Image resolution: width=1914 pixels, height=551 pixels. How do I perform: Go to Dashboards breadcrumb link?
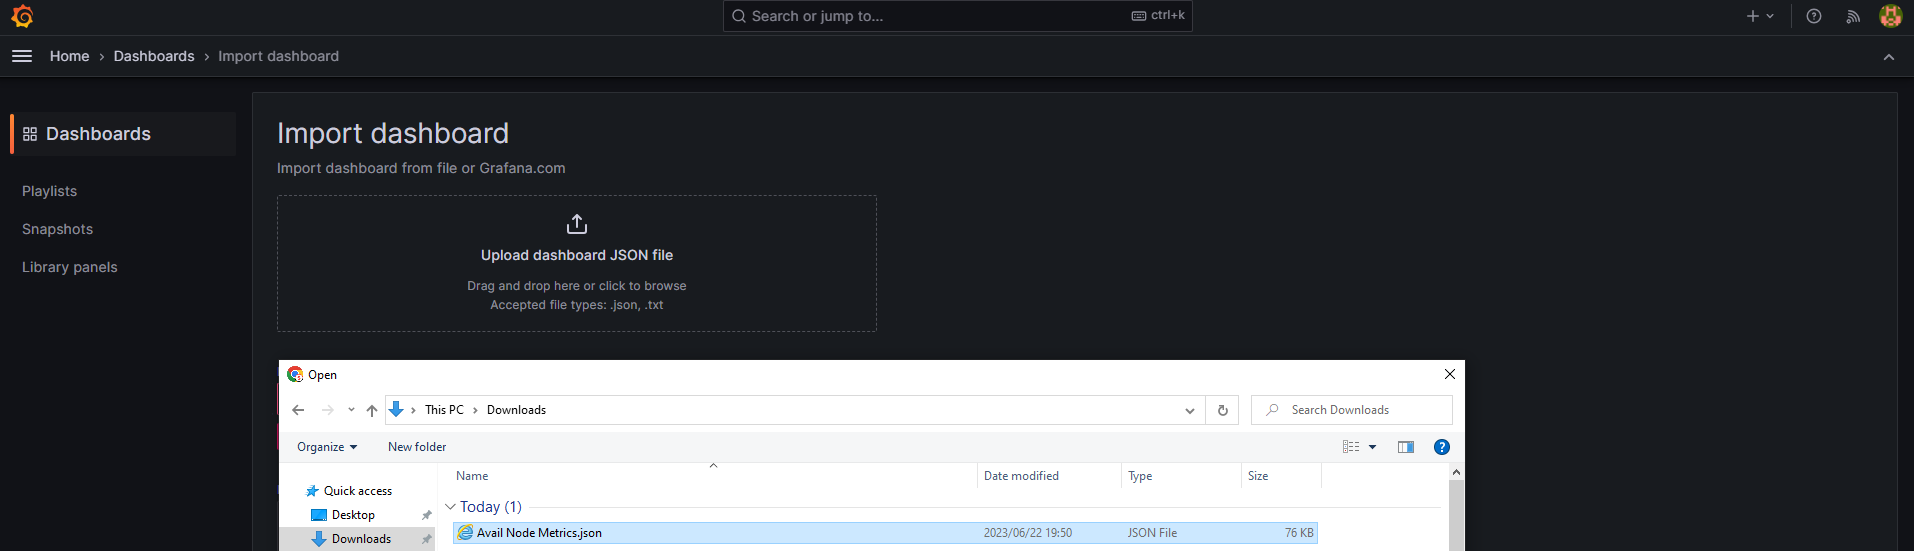[154, 56]
